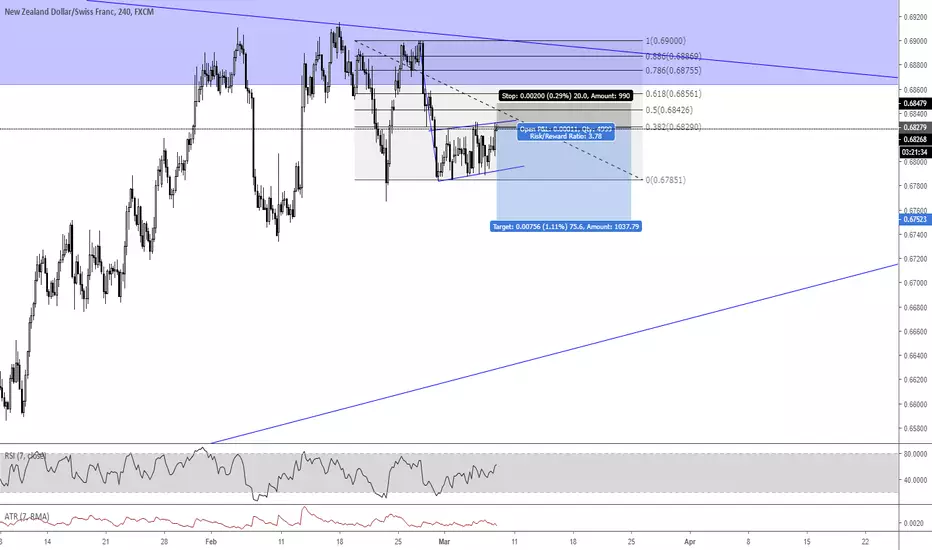Click the 0.65800 price axis tick
Viewport: 932px width, 550px height.
915,428
